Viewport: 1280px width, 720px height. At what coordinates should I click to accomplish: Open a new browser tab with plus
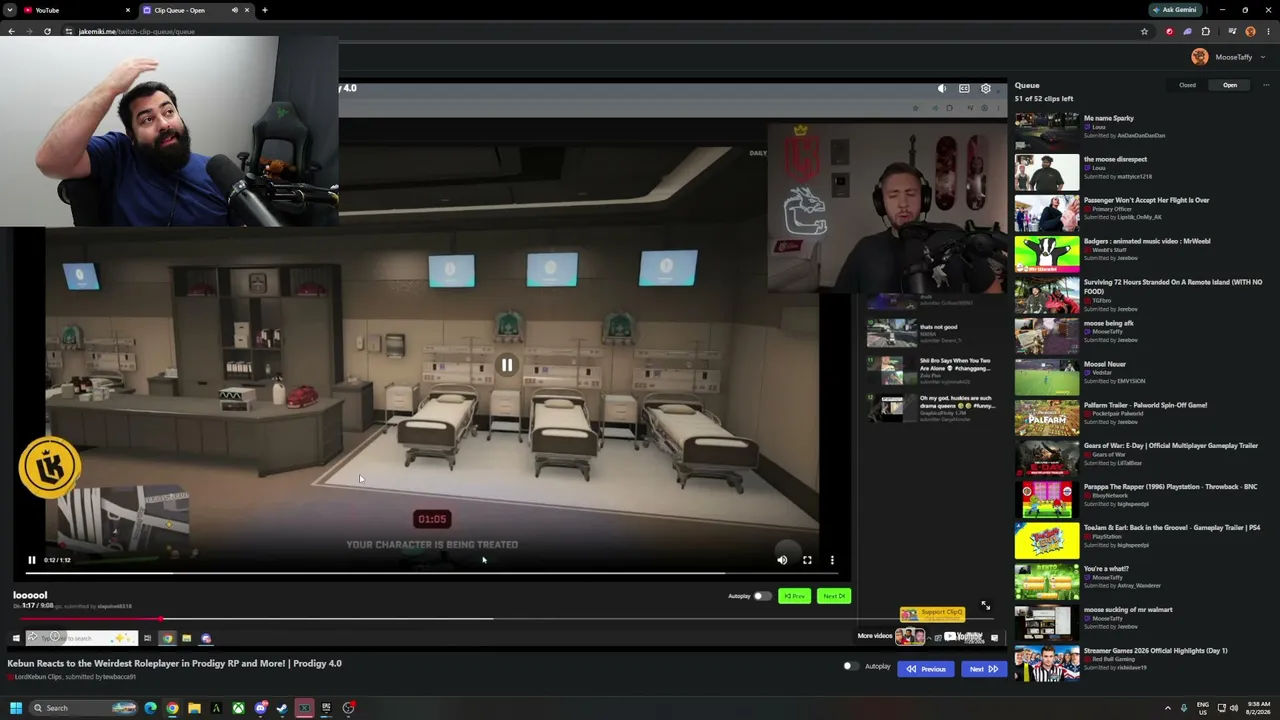click(264, 10)
